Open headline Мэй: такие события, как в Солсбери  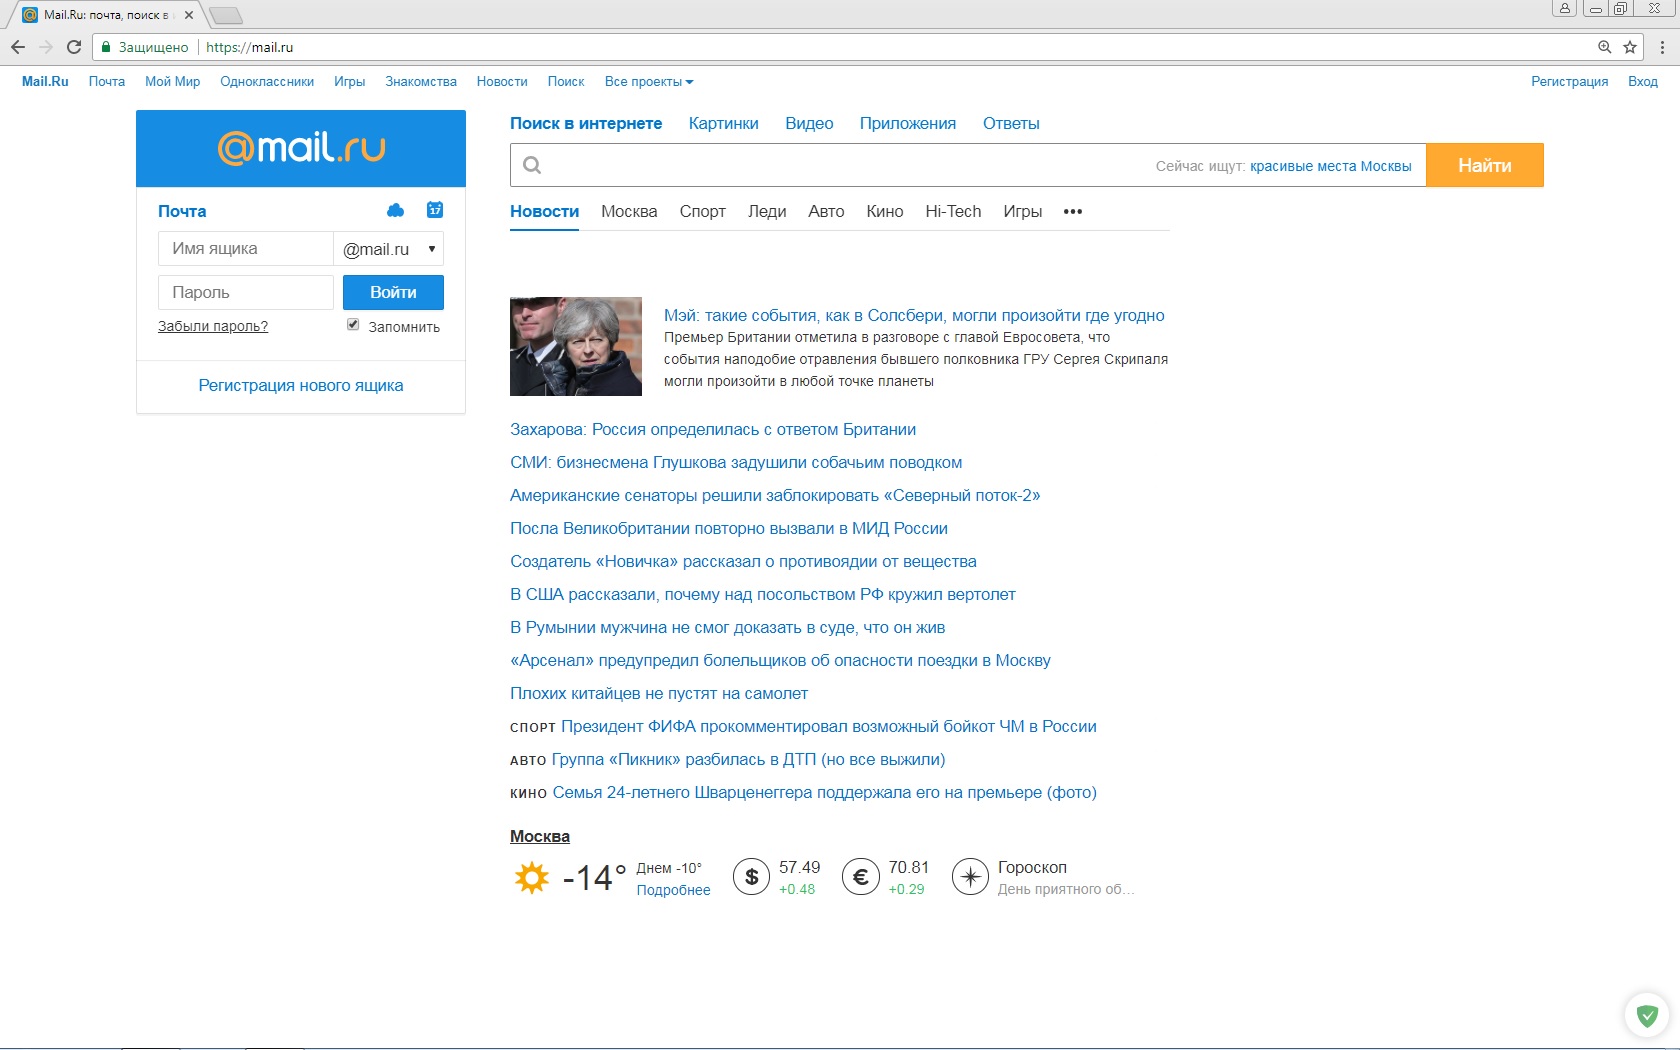[x=914, y=316]
